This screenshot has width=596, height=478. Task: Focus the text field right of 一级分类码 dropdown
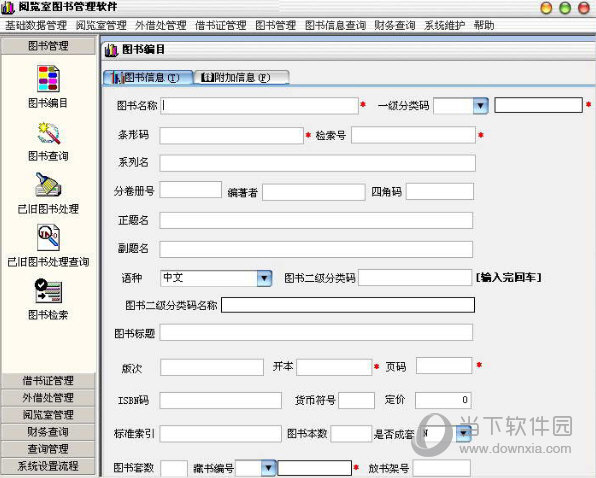[538, 105]
